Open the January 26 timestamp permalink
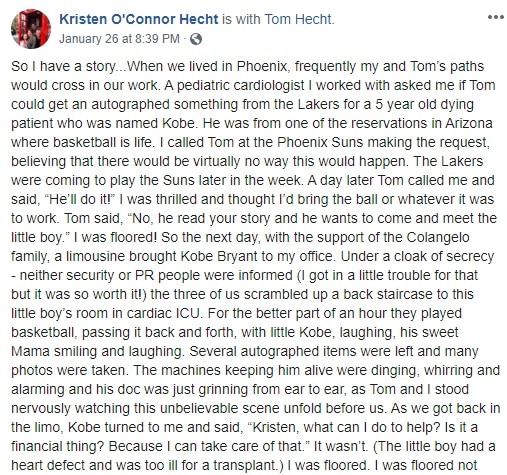Image resolution: width=507 pixels, height=475 pixels. (x=119, y=39)
